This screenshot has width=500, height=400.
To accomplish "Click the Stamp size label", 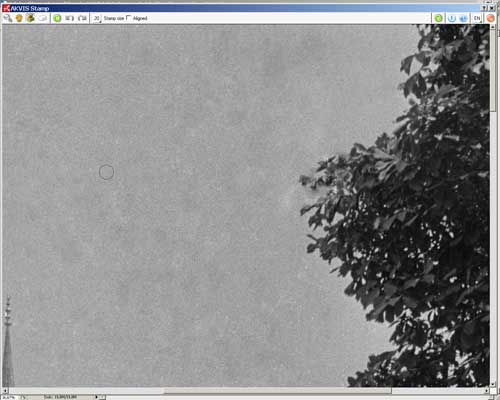I will coord(113,18).
